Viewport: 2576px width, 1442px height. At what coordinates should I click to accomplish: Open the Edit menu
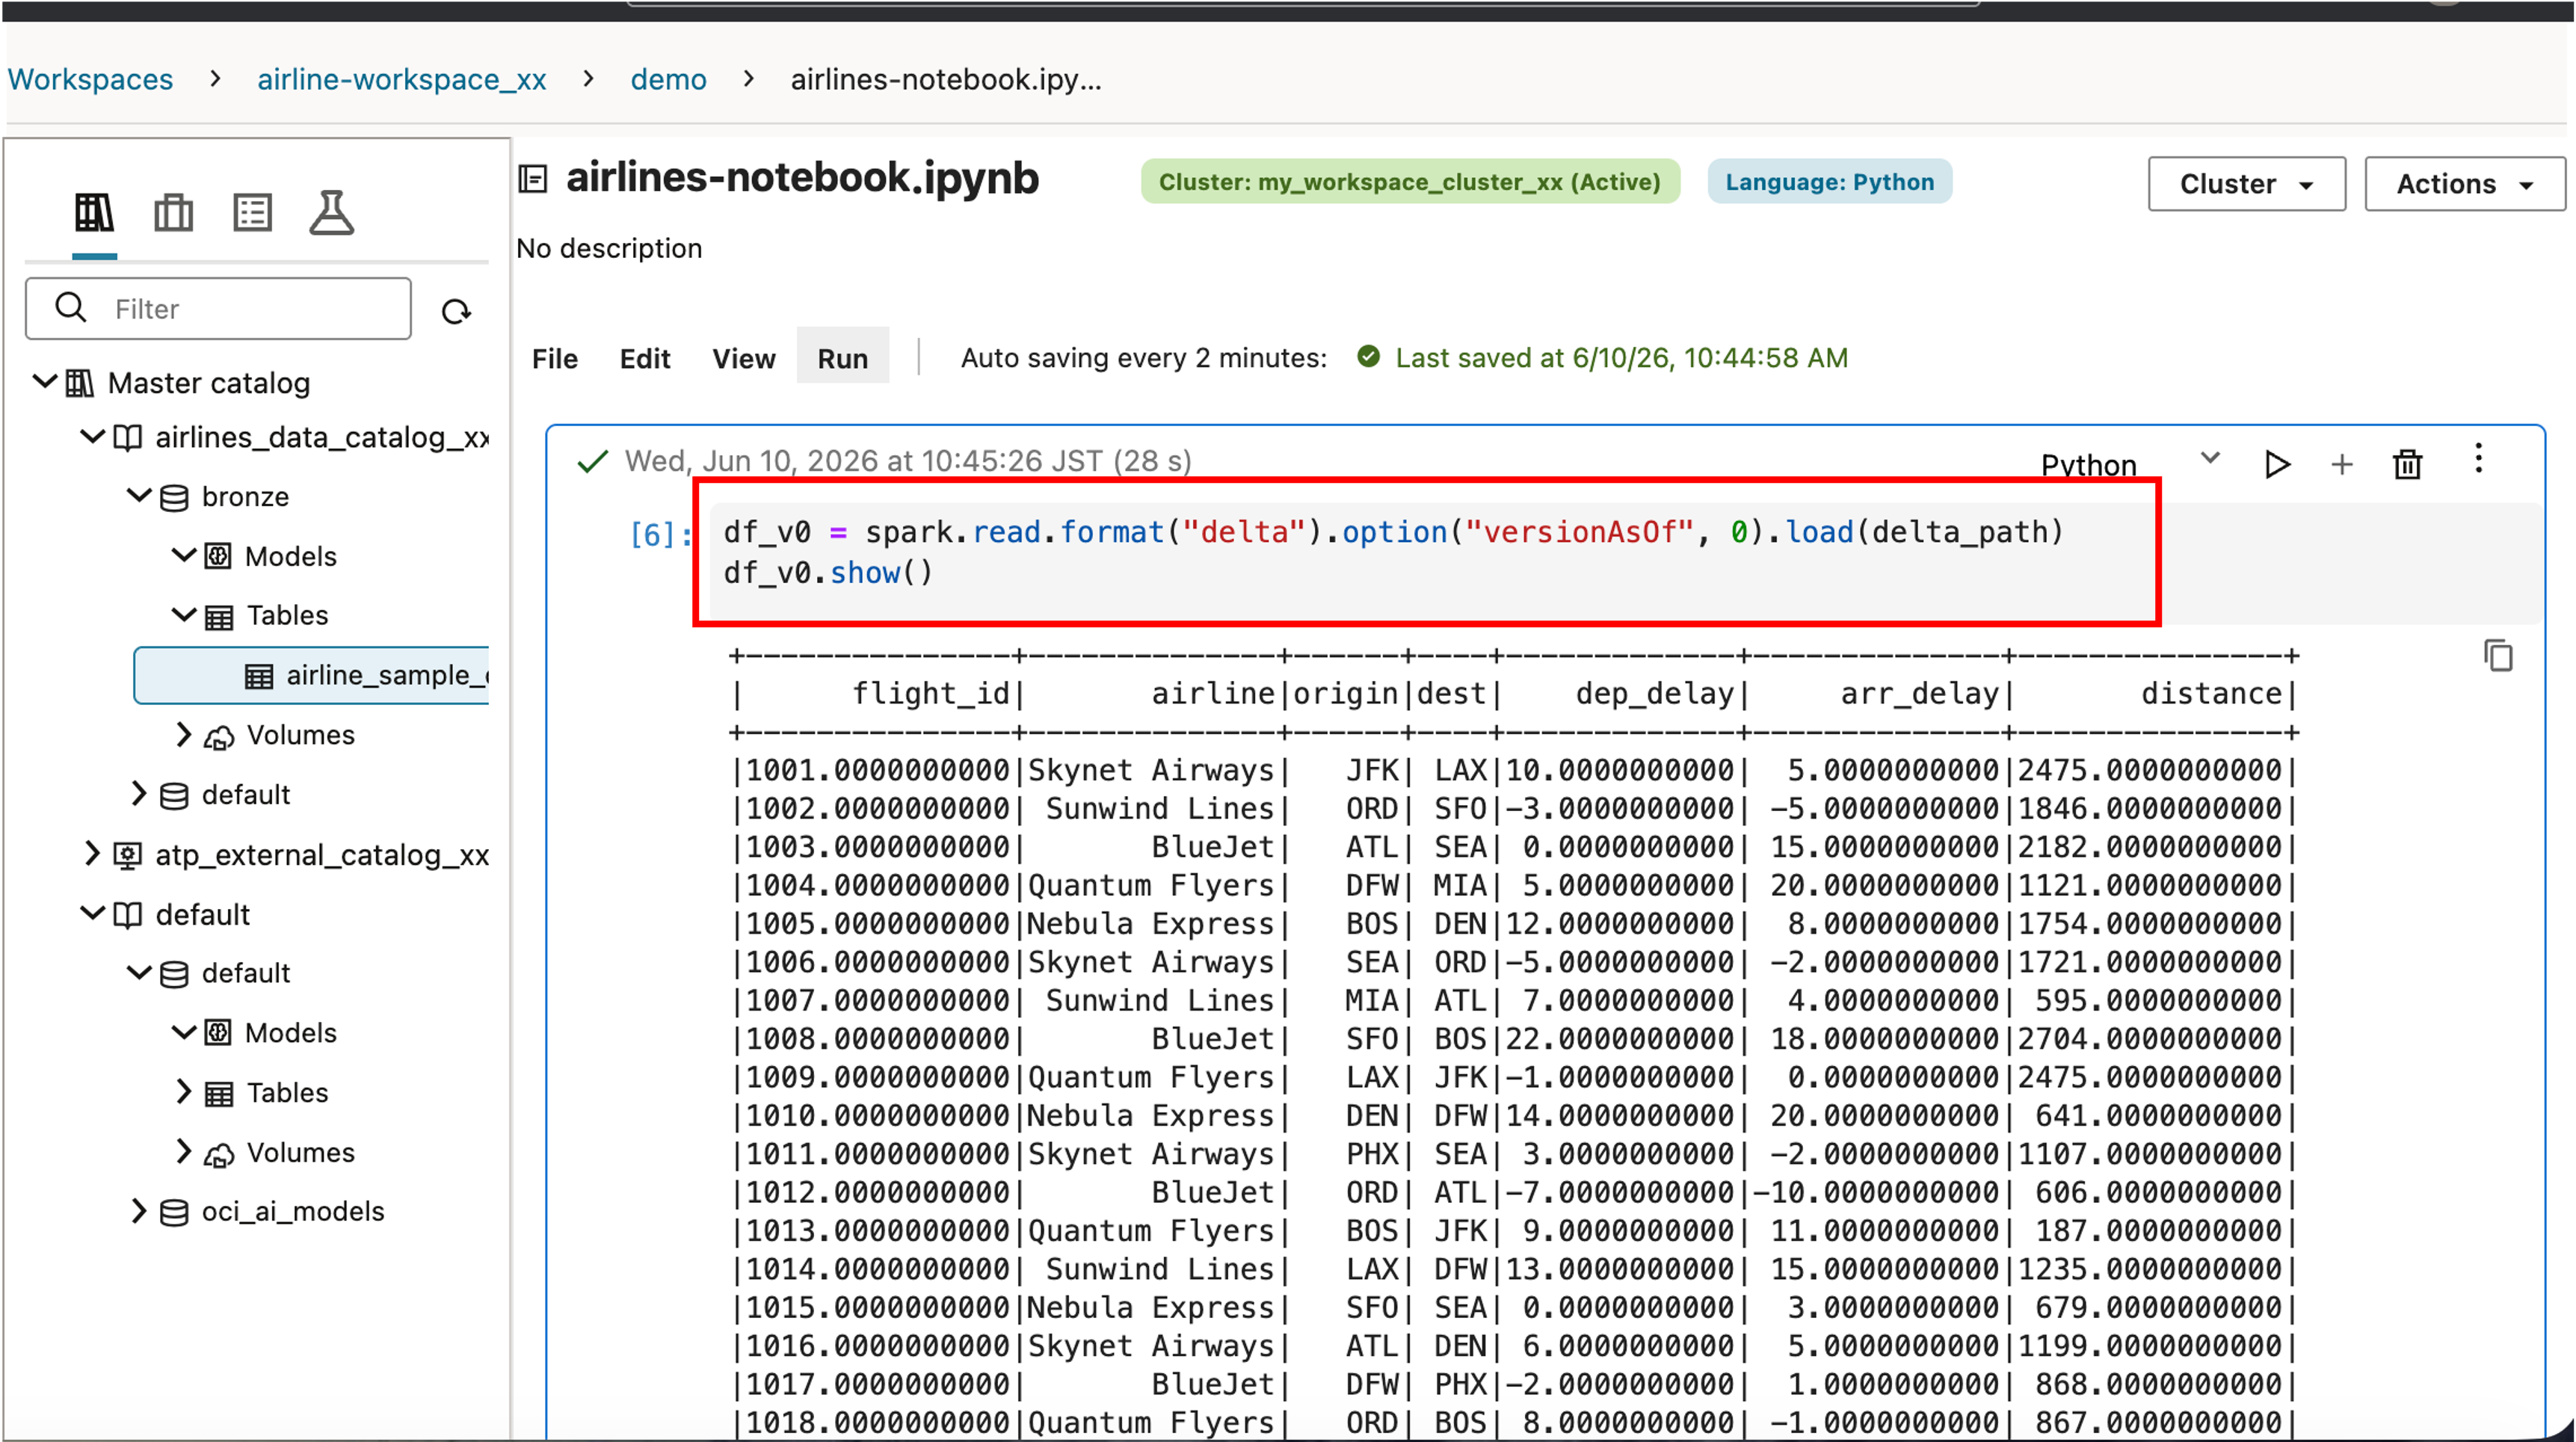tap(645, 358)
